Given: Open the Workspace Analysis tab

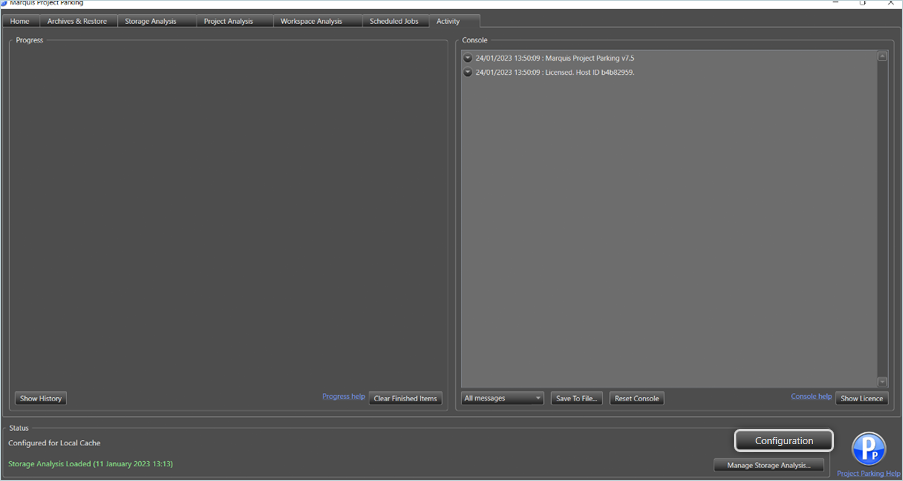Looking at the screenshot, I should tap(311, 21).
